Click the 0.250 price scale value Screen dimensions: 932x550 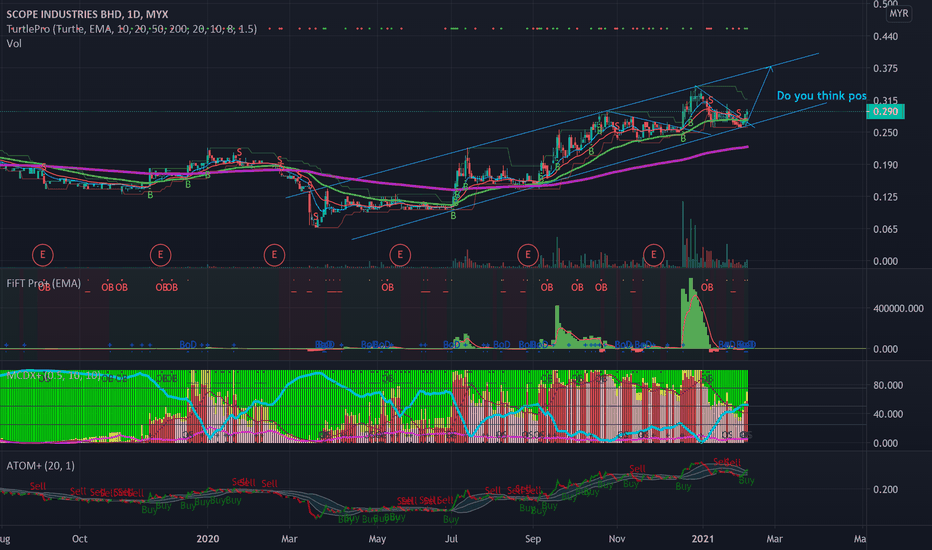886,133
